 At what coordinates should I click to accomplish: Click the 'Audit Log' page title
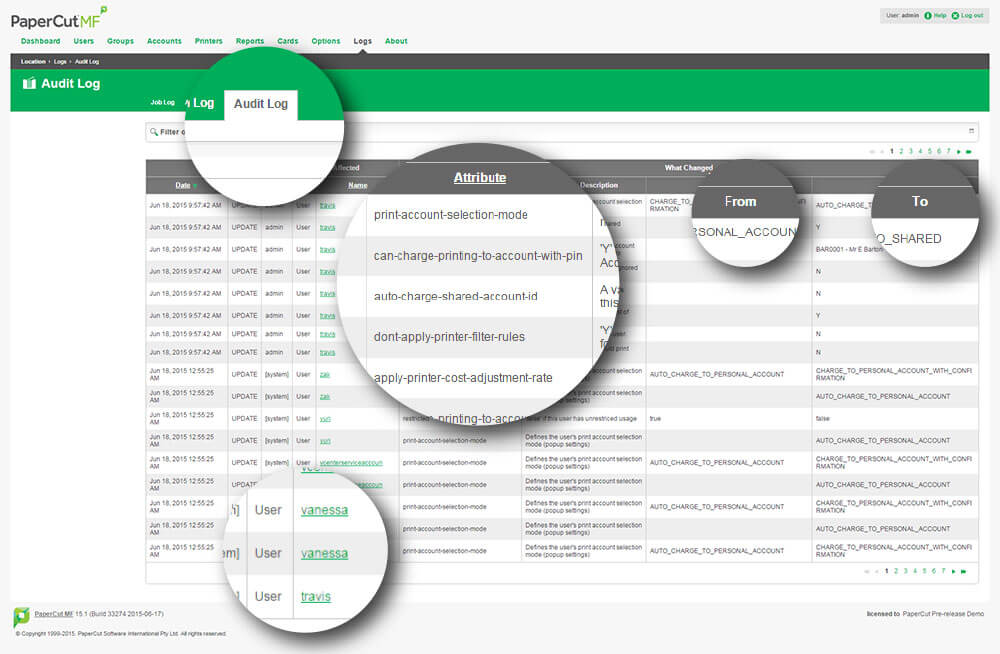[70, 84]
